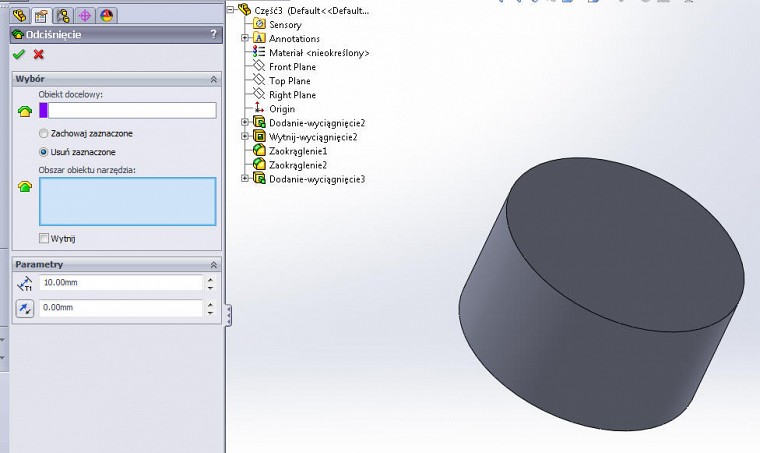Increase the 0.00mm value with spinner up
The image size is (760, 453).
210,304
